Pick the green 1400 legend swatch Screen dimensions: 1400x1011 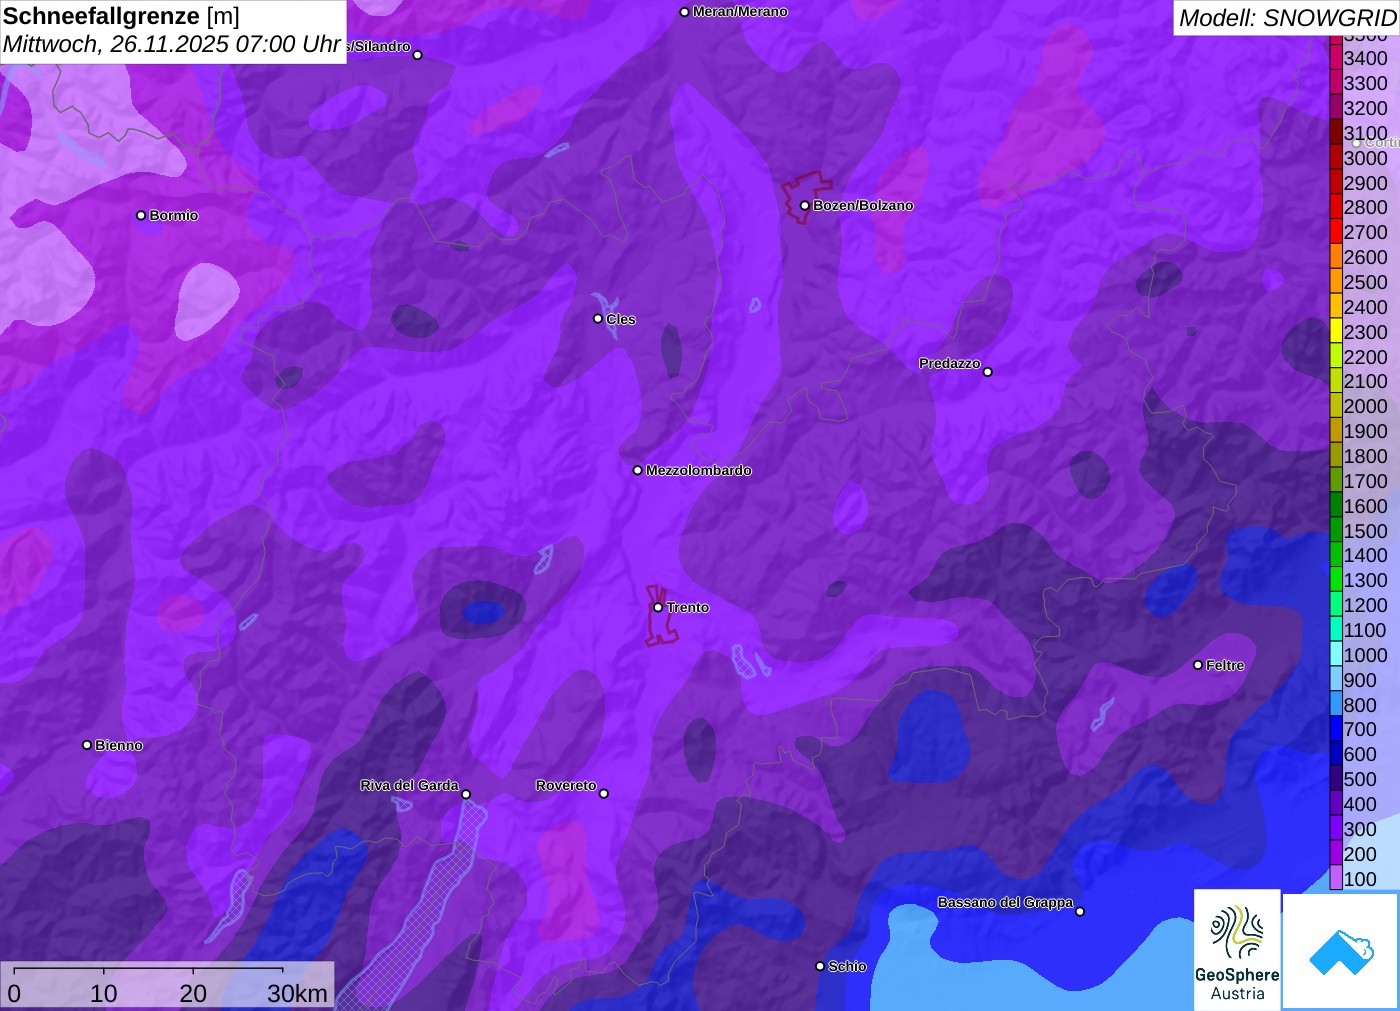click(1336, 555)
